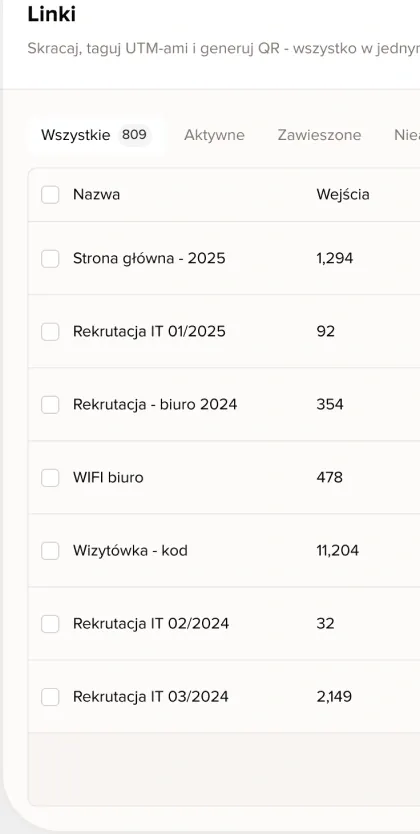Show the Zawieszone links tab
The image size is (420, 834).
(x=319, y=135)
